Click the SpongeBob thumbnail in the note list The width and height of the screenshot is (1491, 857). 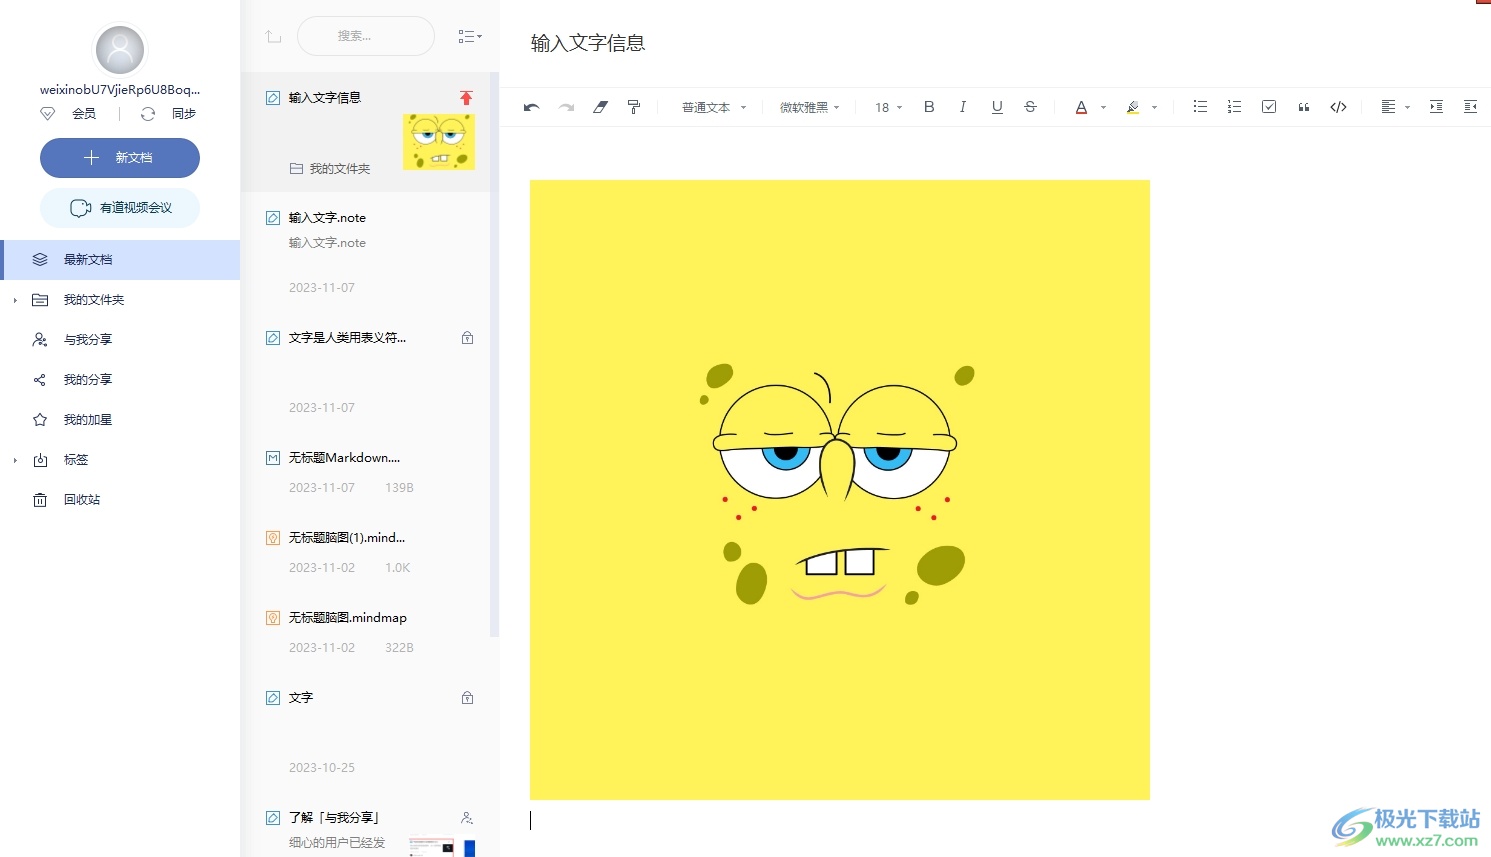tap(439, 141)
